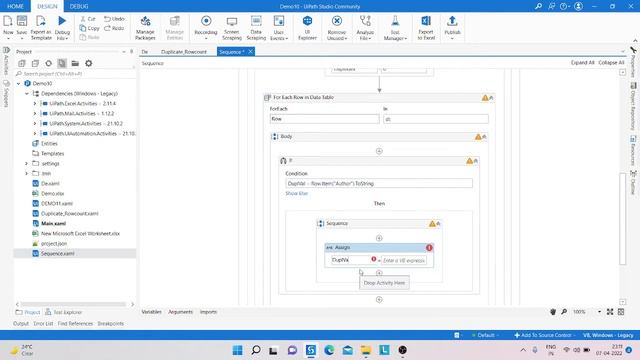The height and width of the screenshot is (360, 640).
Task: Click the search icon in title bar
Action: click(538, 6)
